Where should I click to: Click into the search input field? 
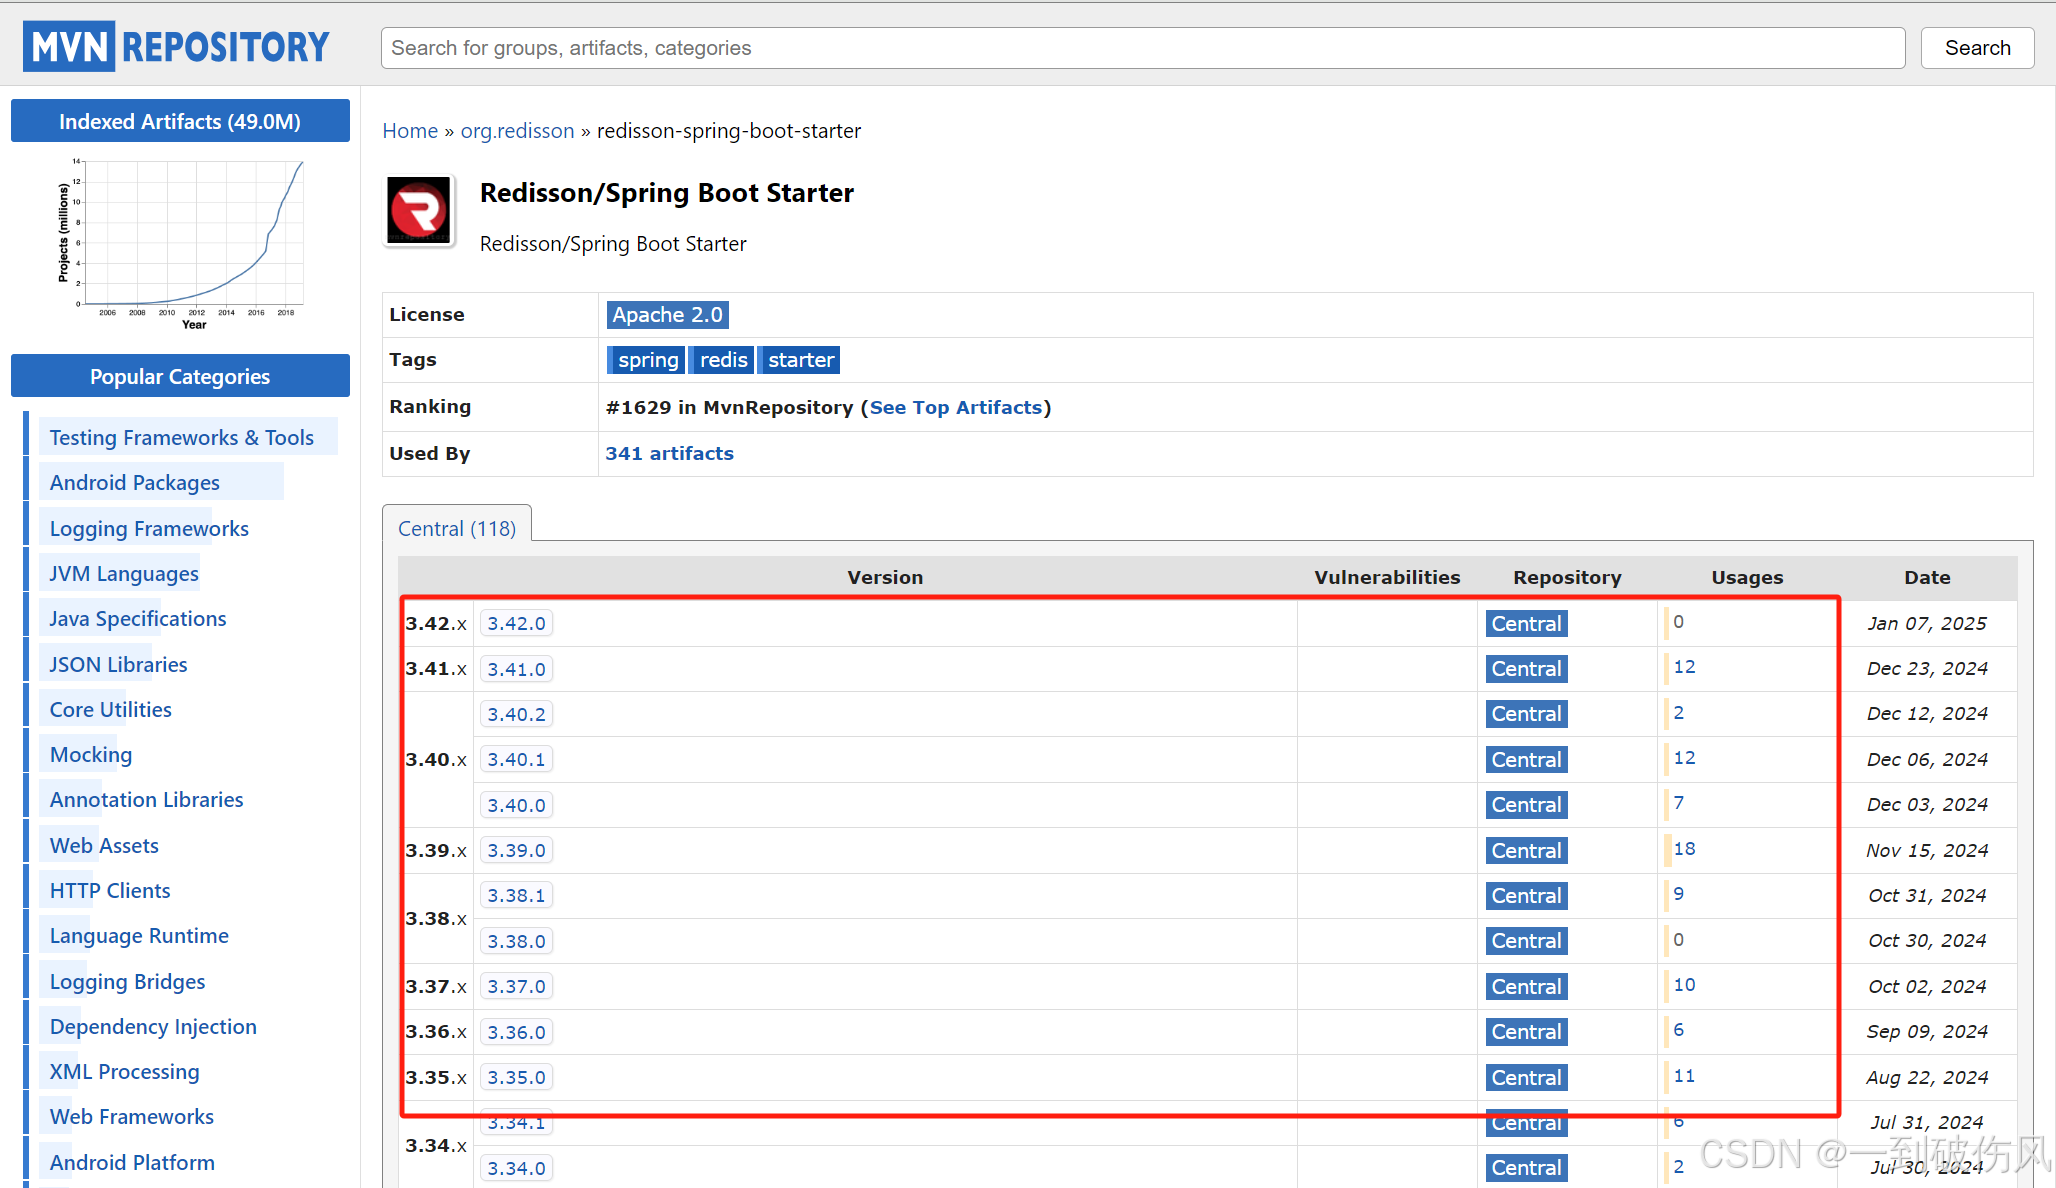(1140, 47)
